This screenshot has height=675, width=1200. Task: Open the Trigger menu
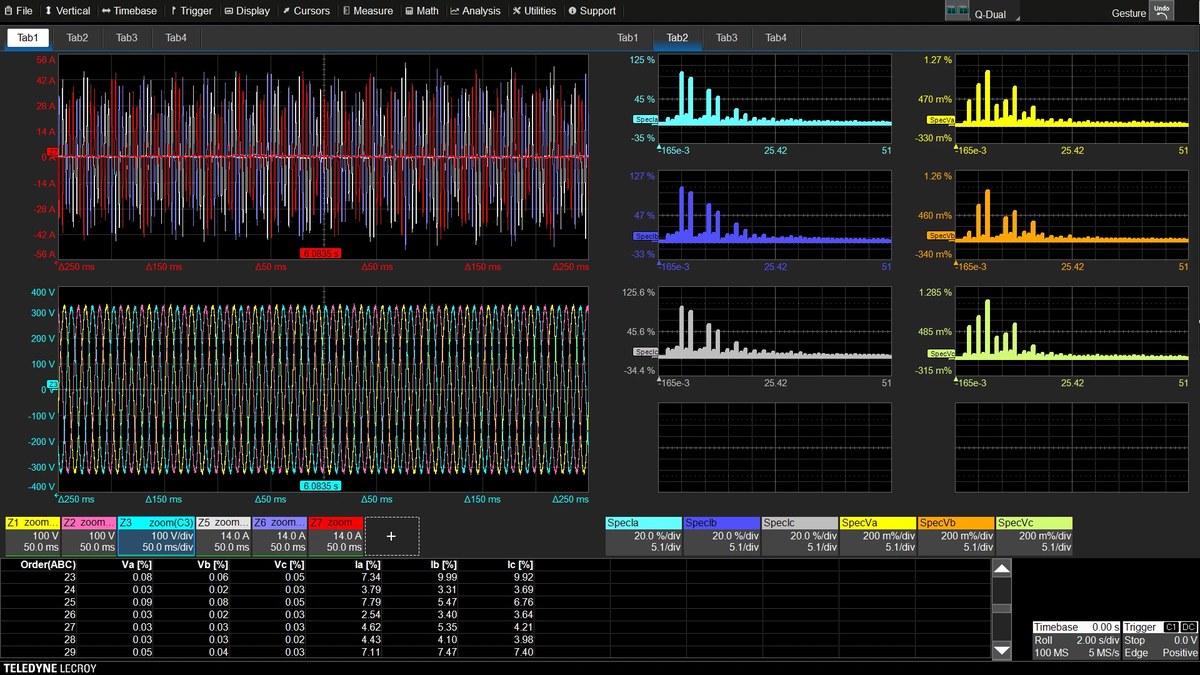[x=191, y=11]
